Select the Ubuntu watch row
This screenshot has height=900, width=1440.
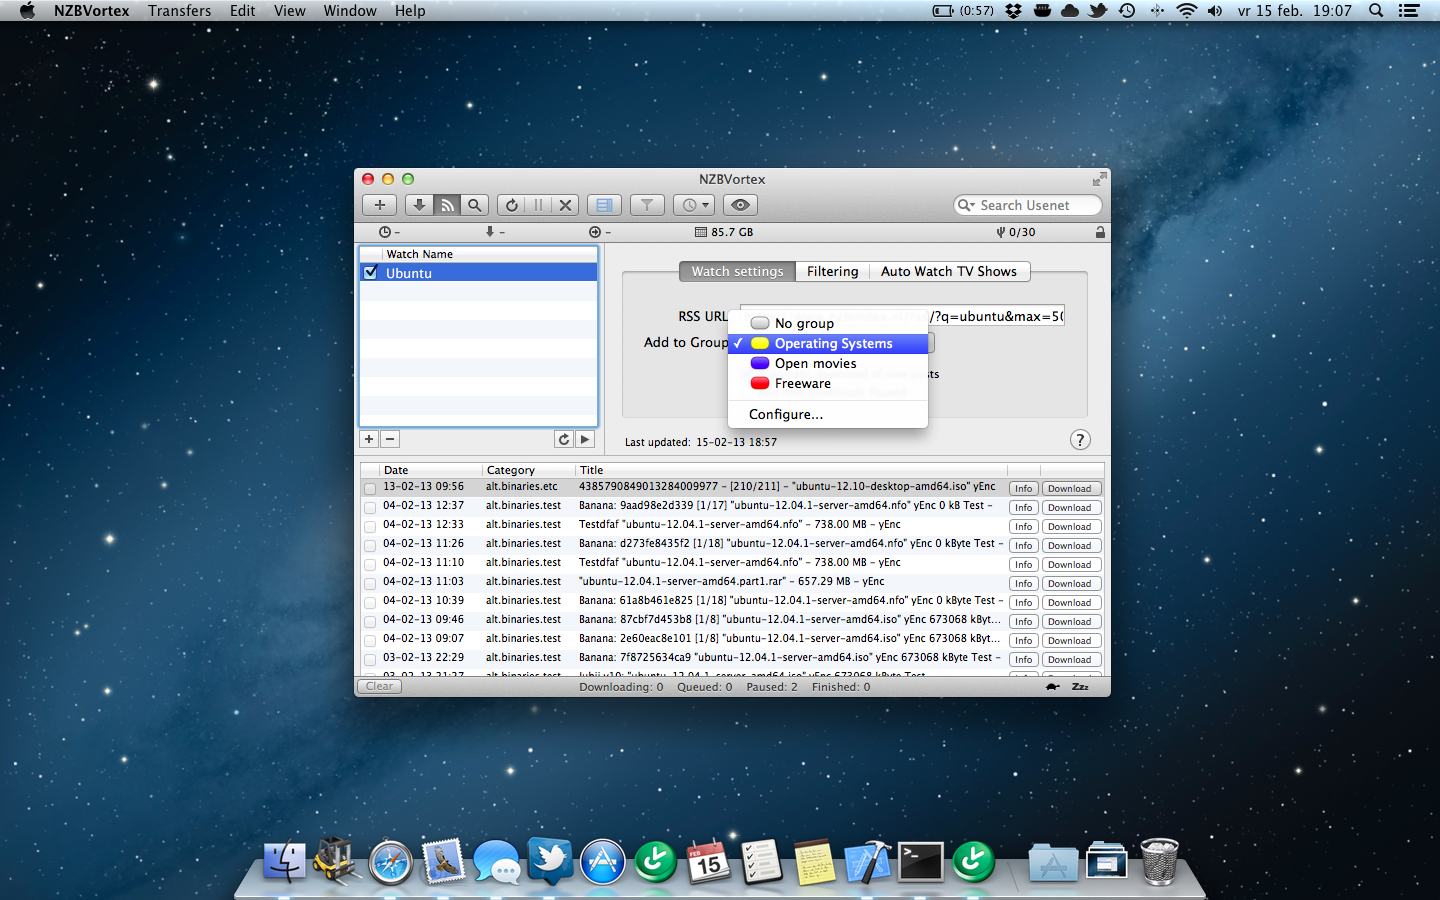click(478, 272)
